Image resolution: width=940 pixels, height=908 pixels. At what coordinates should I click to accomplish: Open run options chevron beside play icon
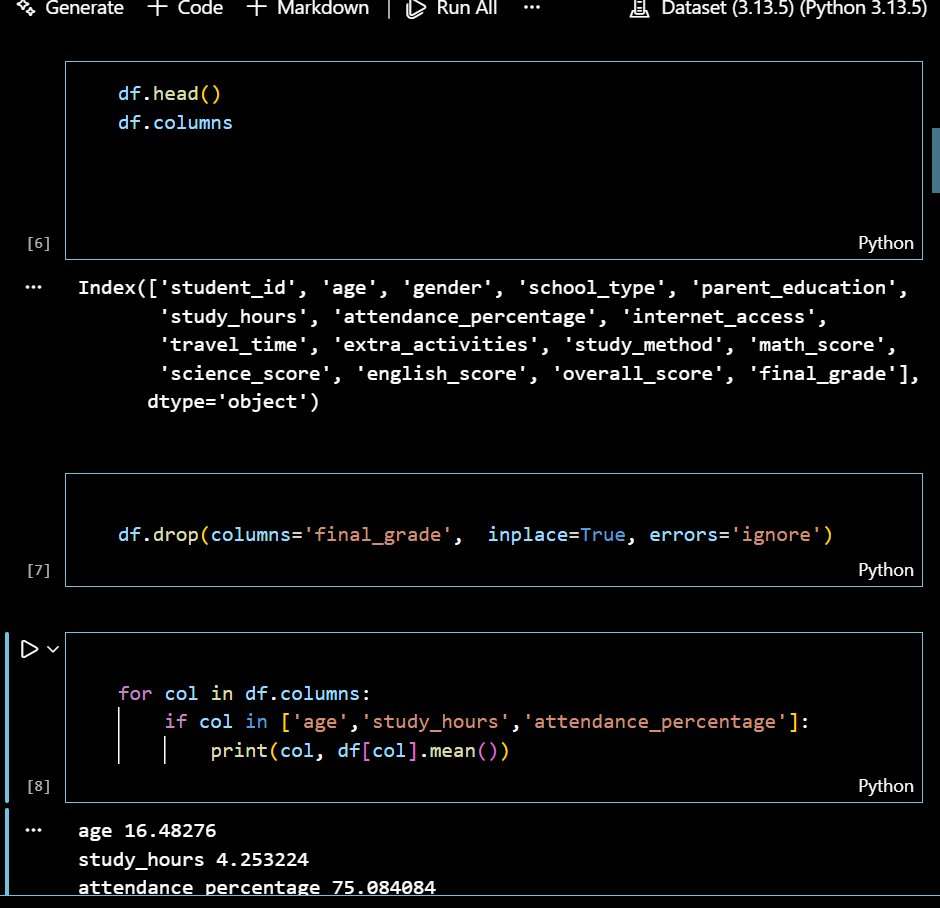click(53, 649)
